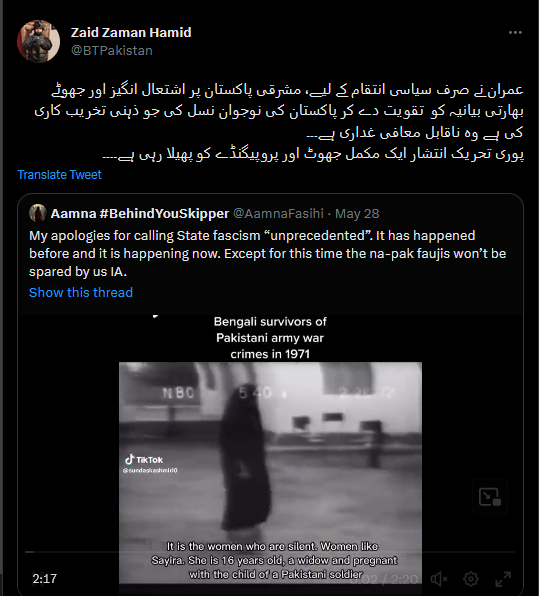Click the Show this thread link
539x596 pixels.
(81, 292)
